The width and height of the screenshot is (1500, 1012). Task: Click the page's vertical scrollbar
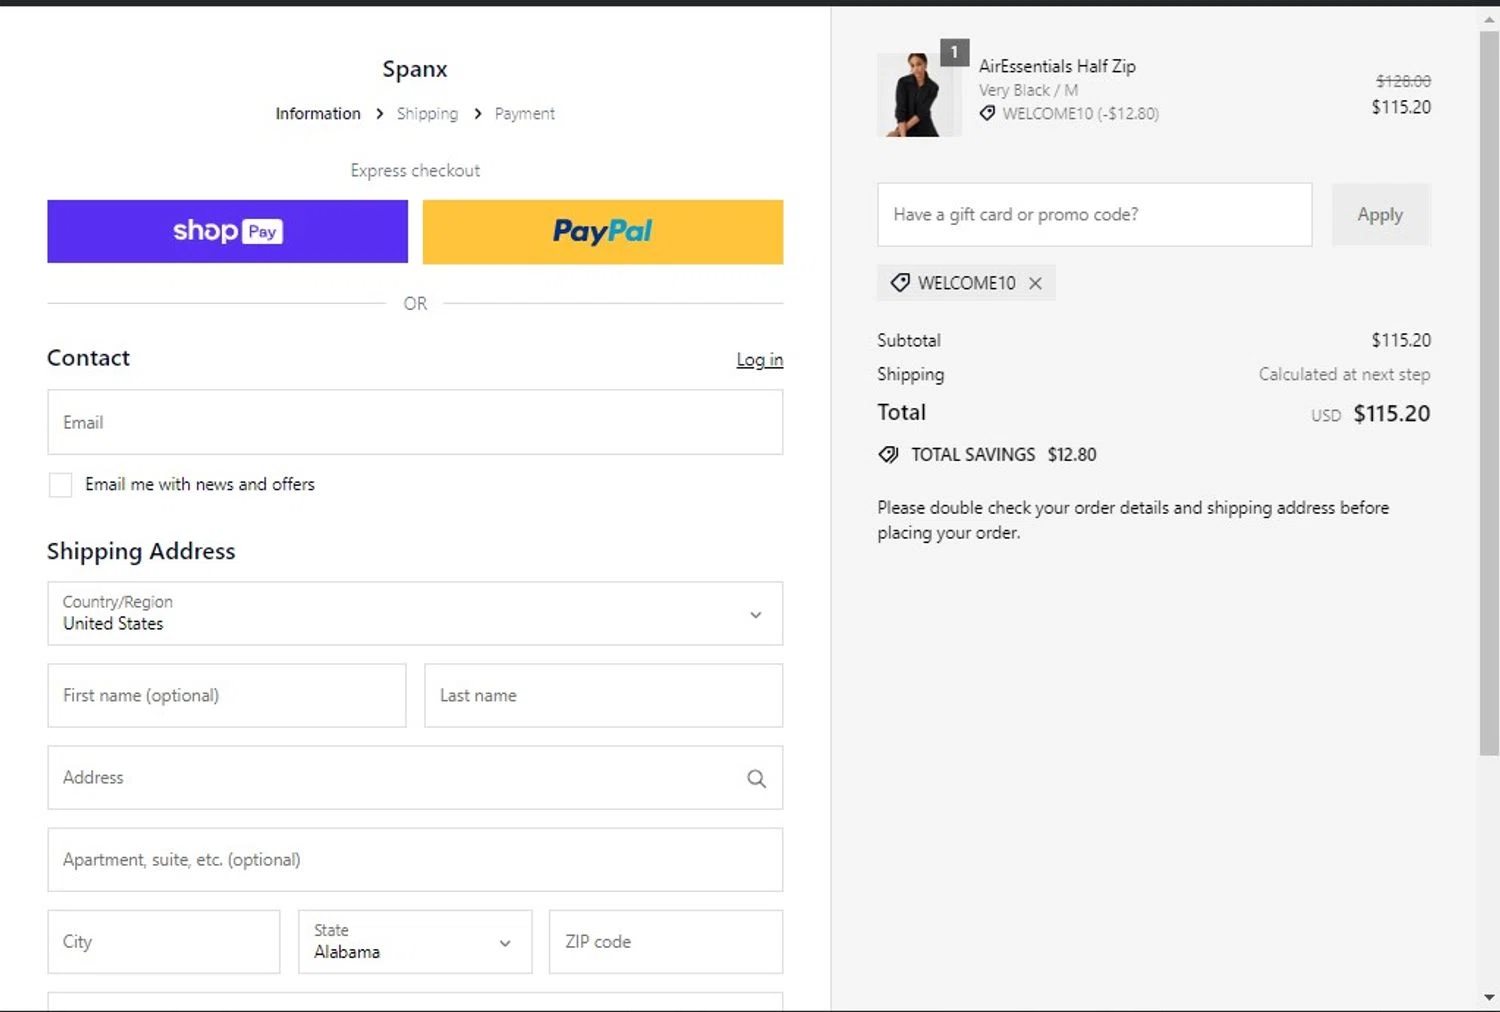[x=1489, y=400]
